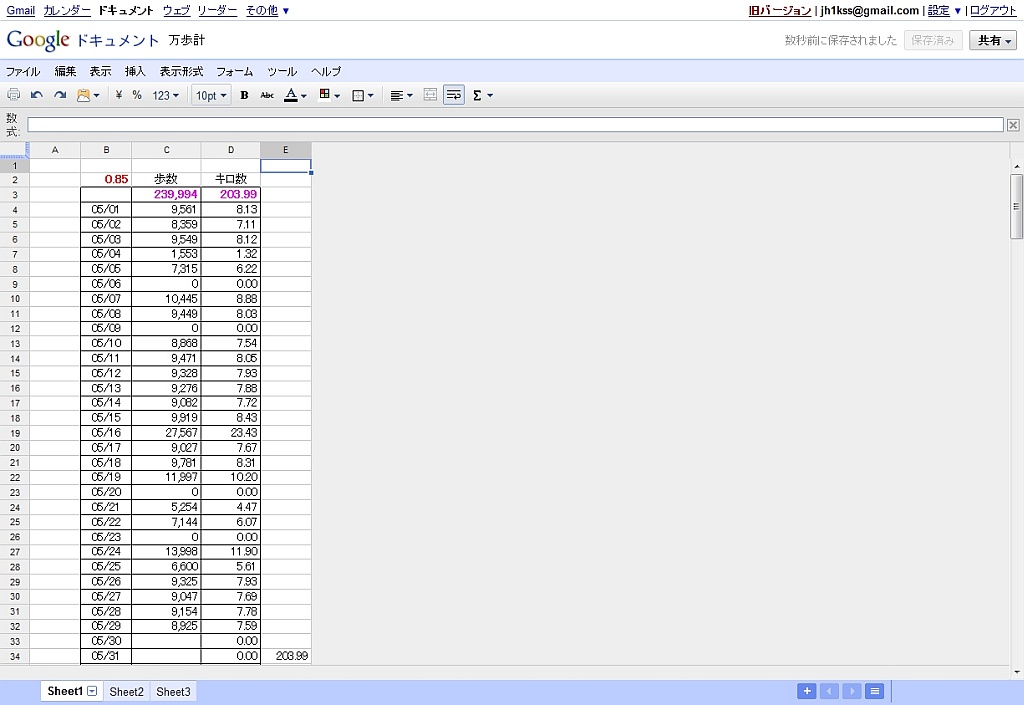This screenshot has width=1024, height=705.
Task: Redo the last undone action
Action: [60, 95]
